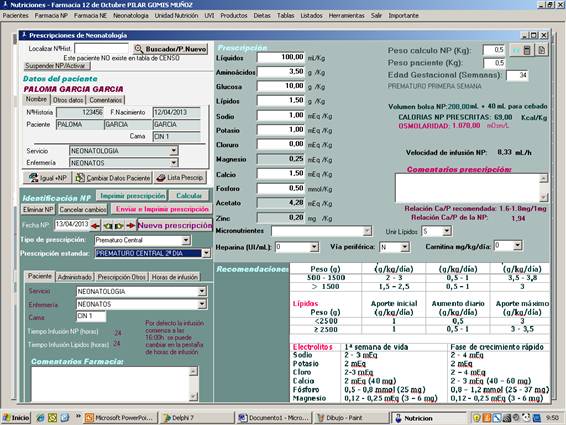Expand the upper Enfermería NEONATOS combo box
Image resolution: width=566 pixels, height=425 pixels.
point(174,163)
